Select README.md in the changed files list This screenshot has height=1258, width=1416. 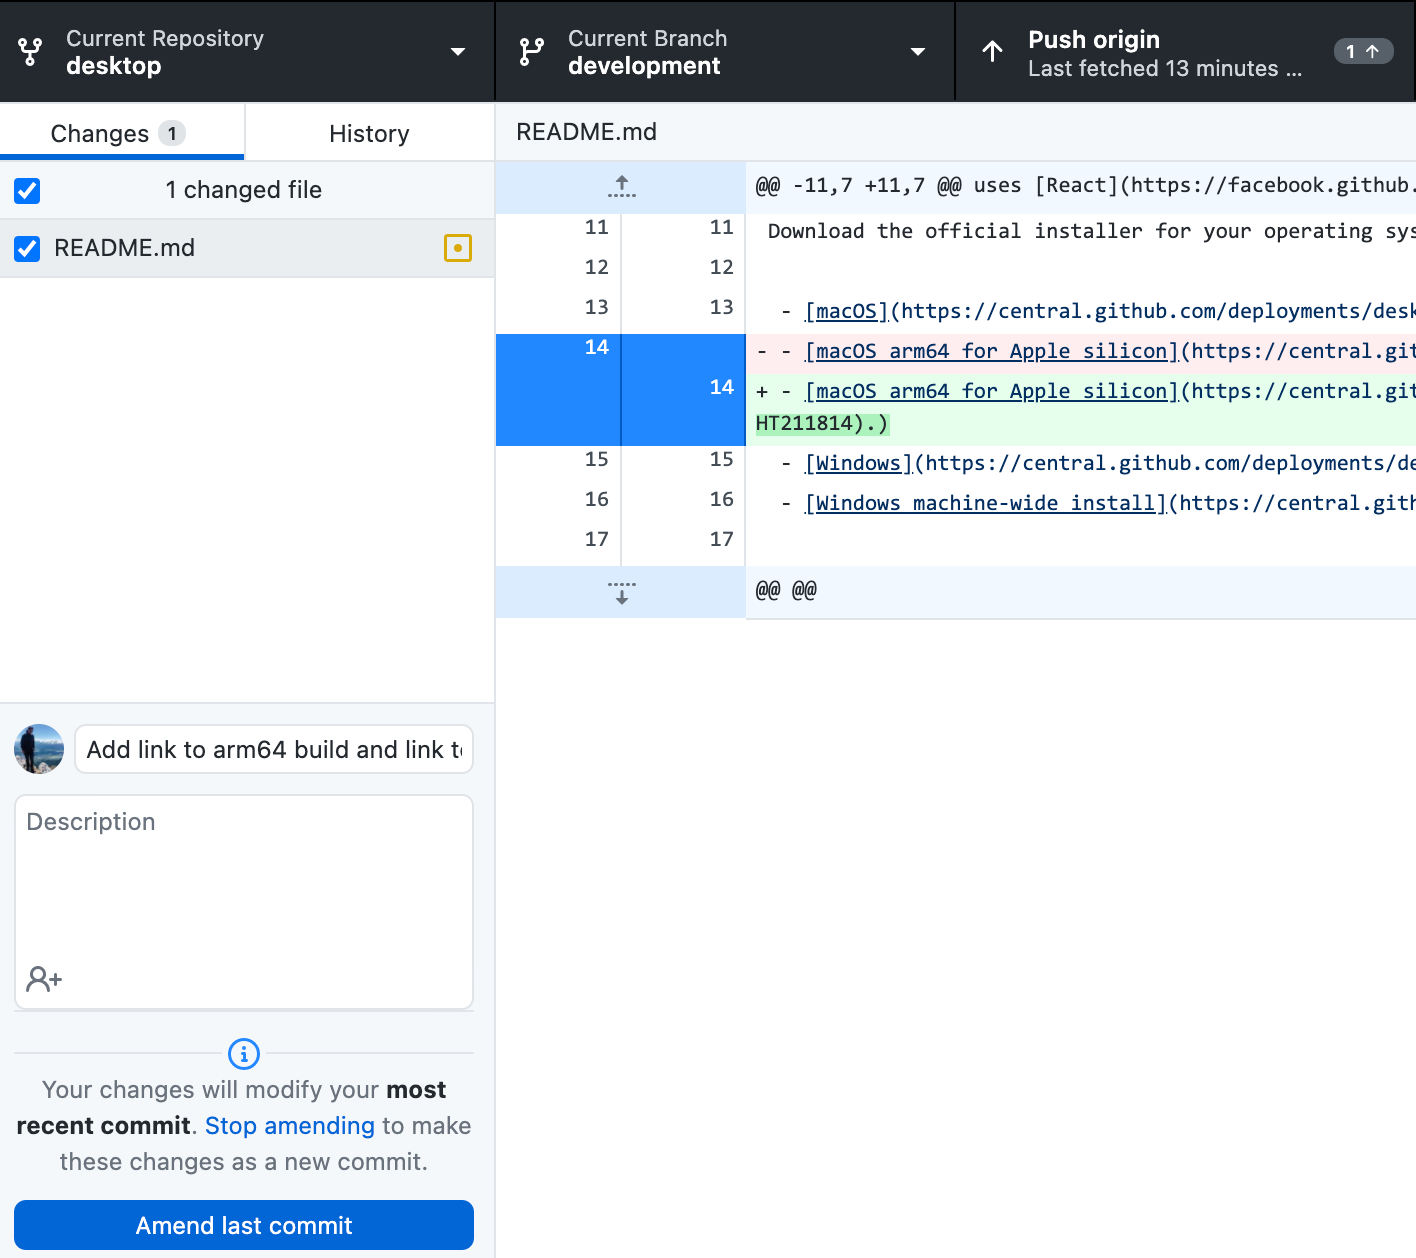click(247, 248)
